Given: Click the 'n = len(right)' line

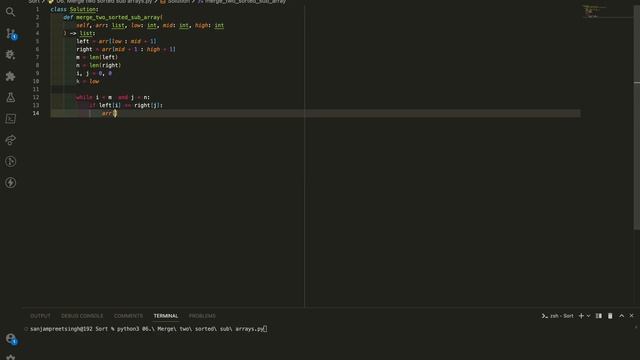Looking at the screenshot, I should pos(98,65).
